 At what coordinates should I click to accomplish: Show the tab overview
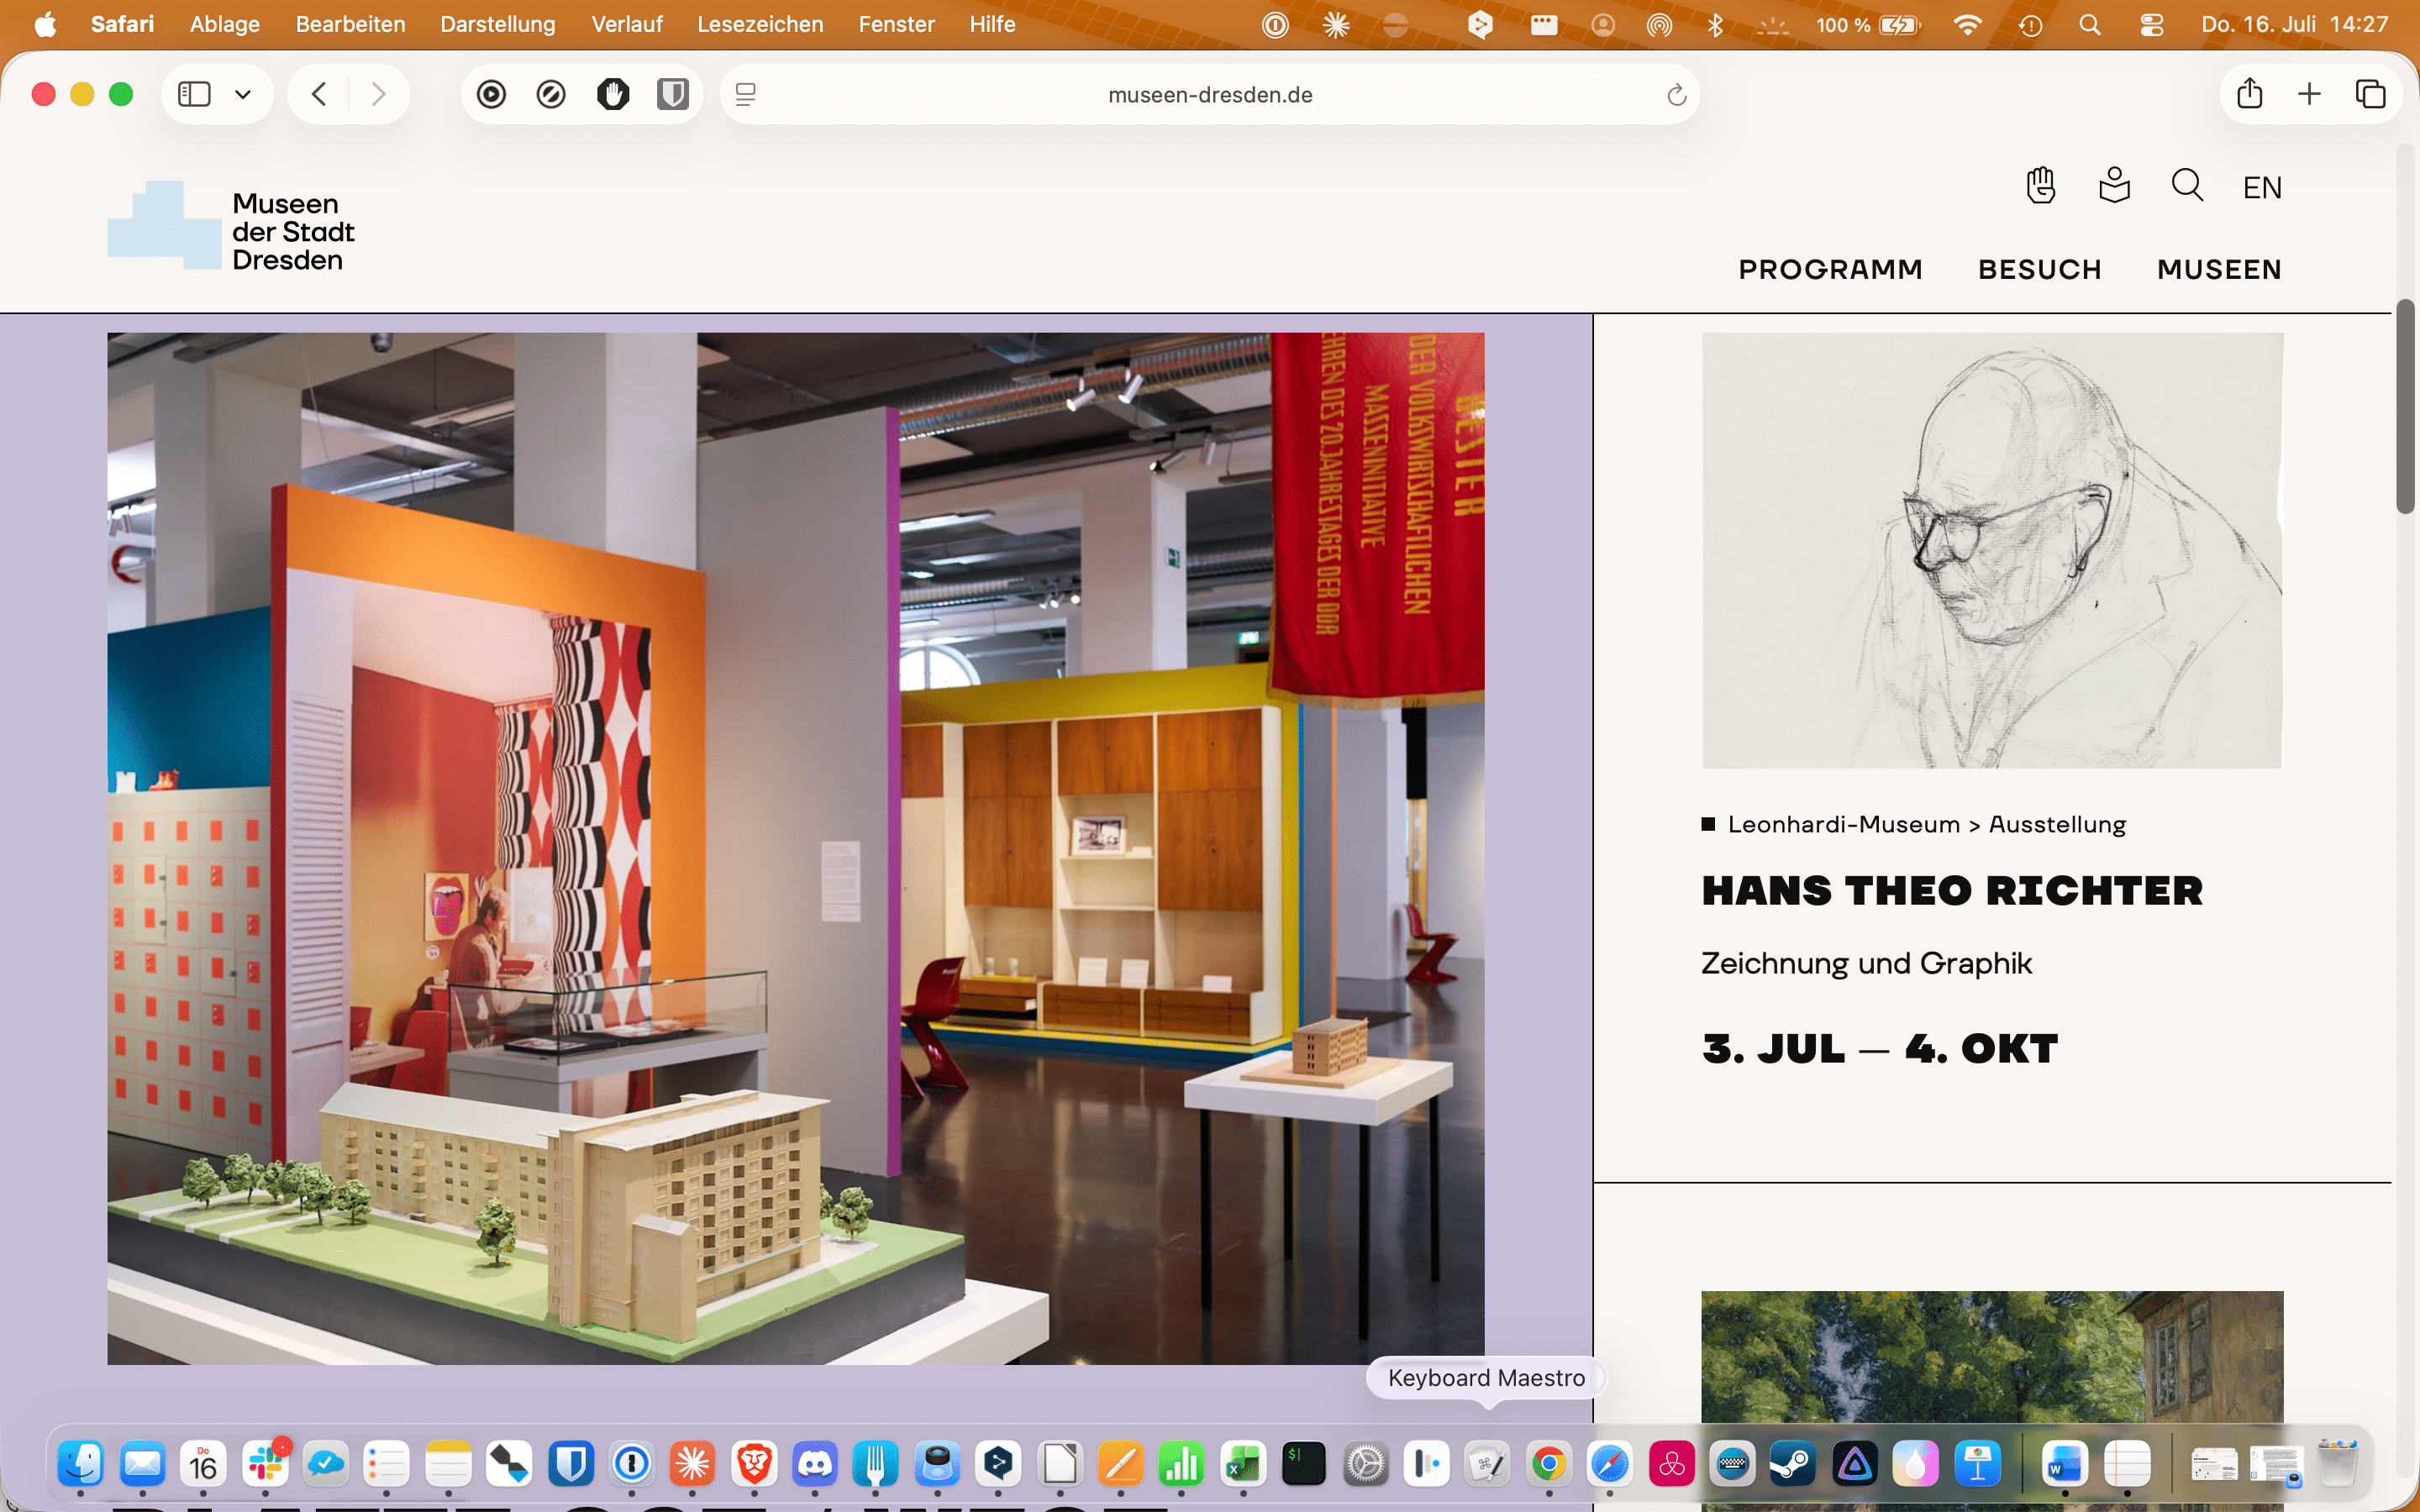pos(2370,94)
